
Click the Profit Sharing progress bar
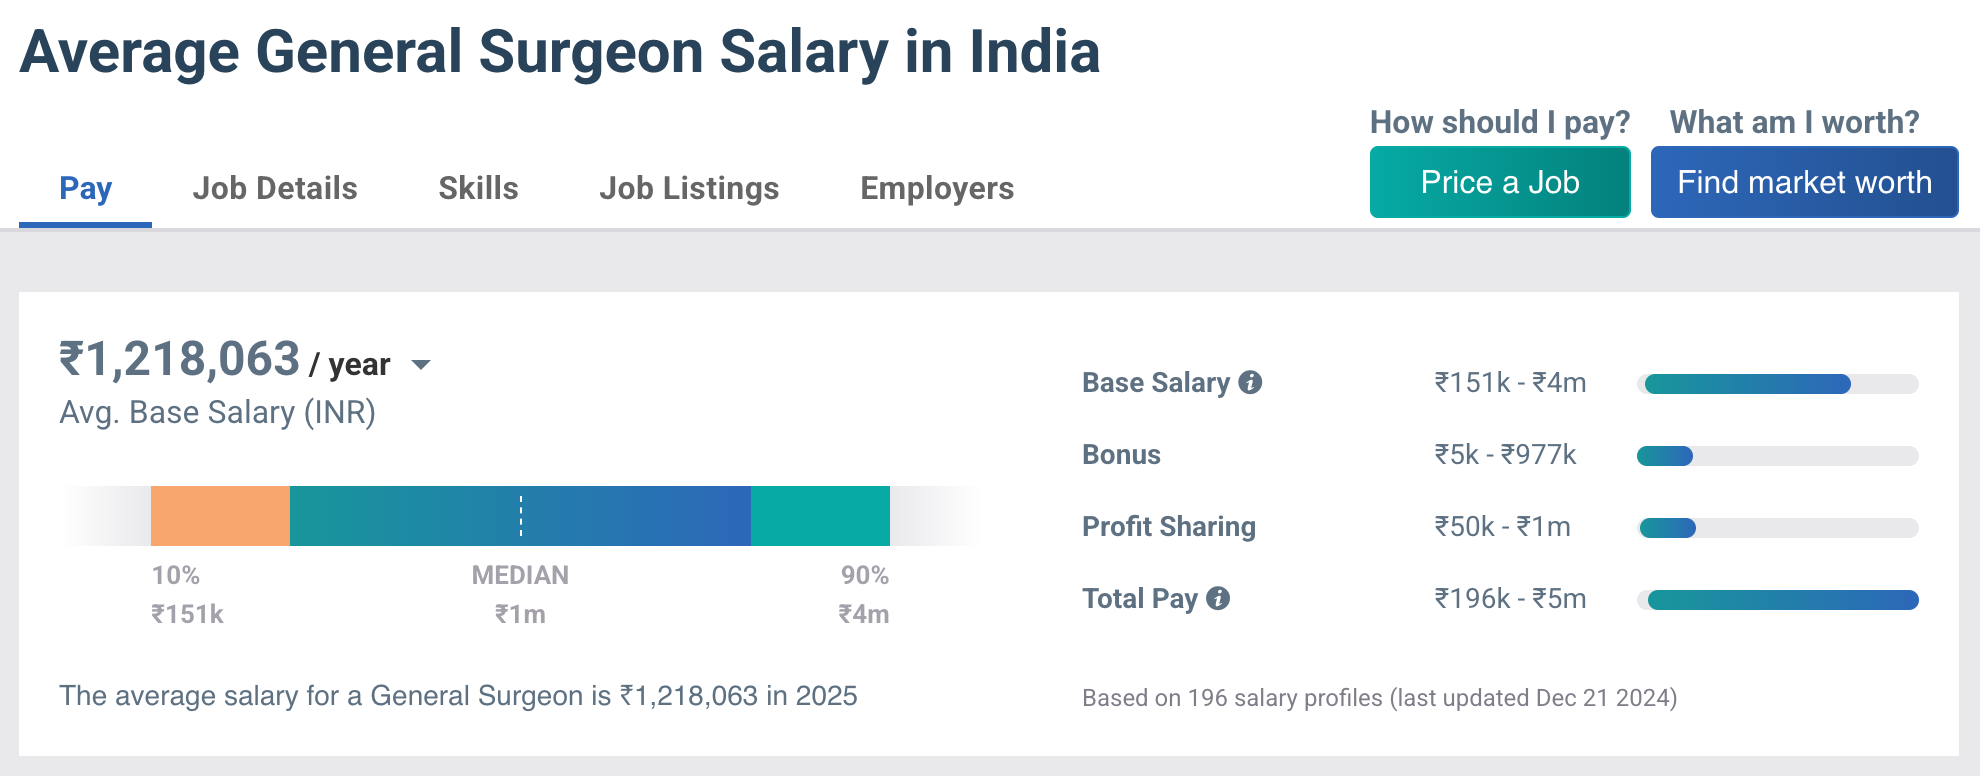pyautogui.click(x=1778, y=526)
